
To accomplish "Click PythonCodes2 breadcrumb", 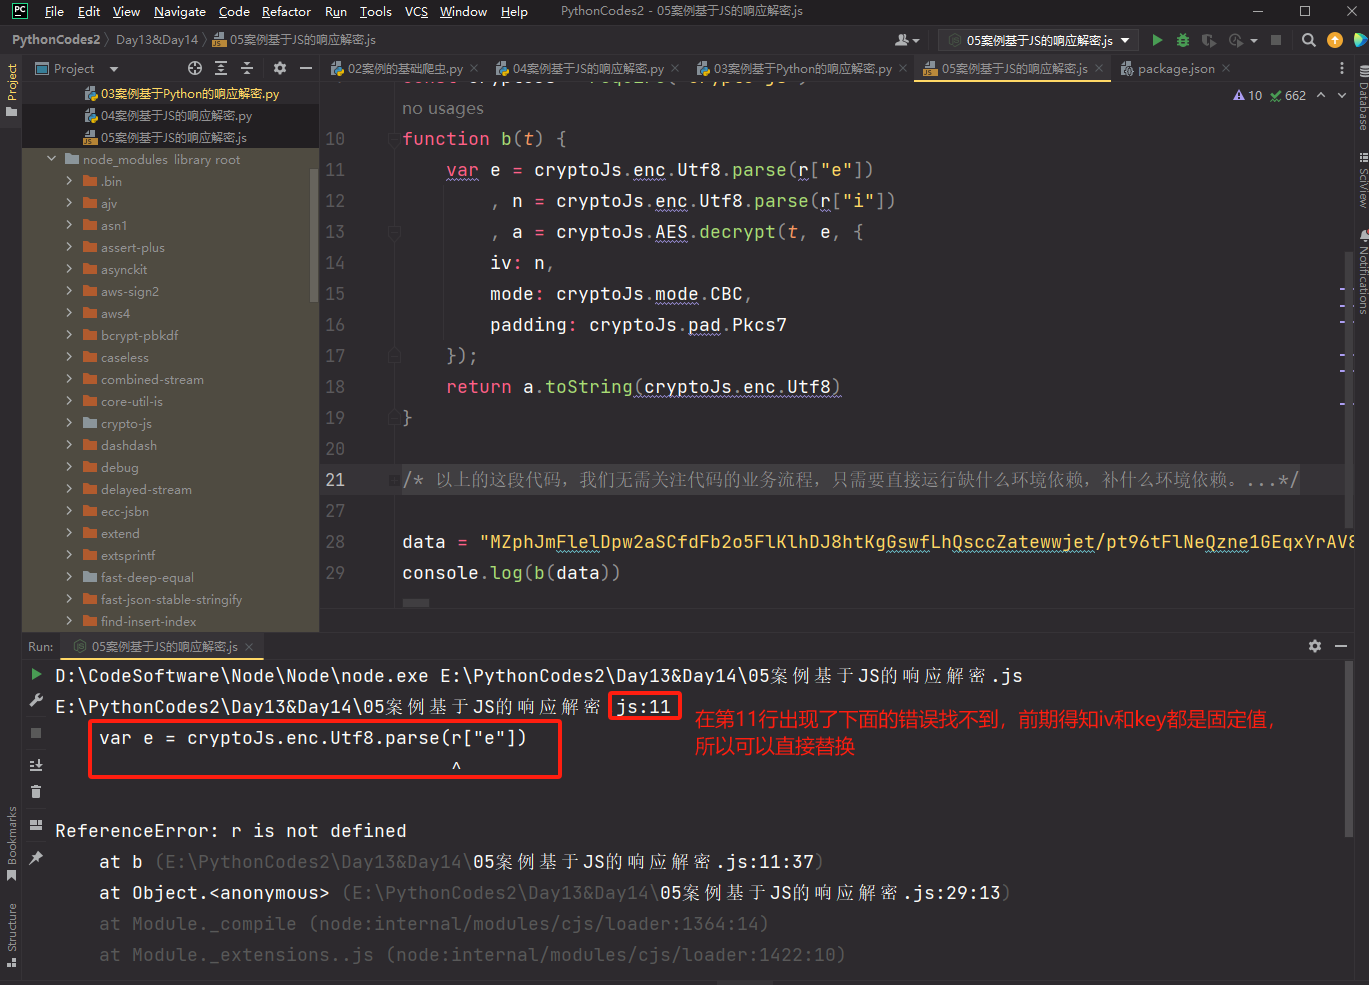I will (x=56, y=40).
